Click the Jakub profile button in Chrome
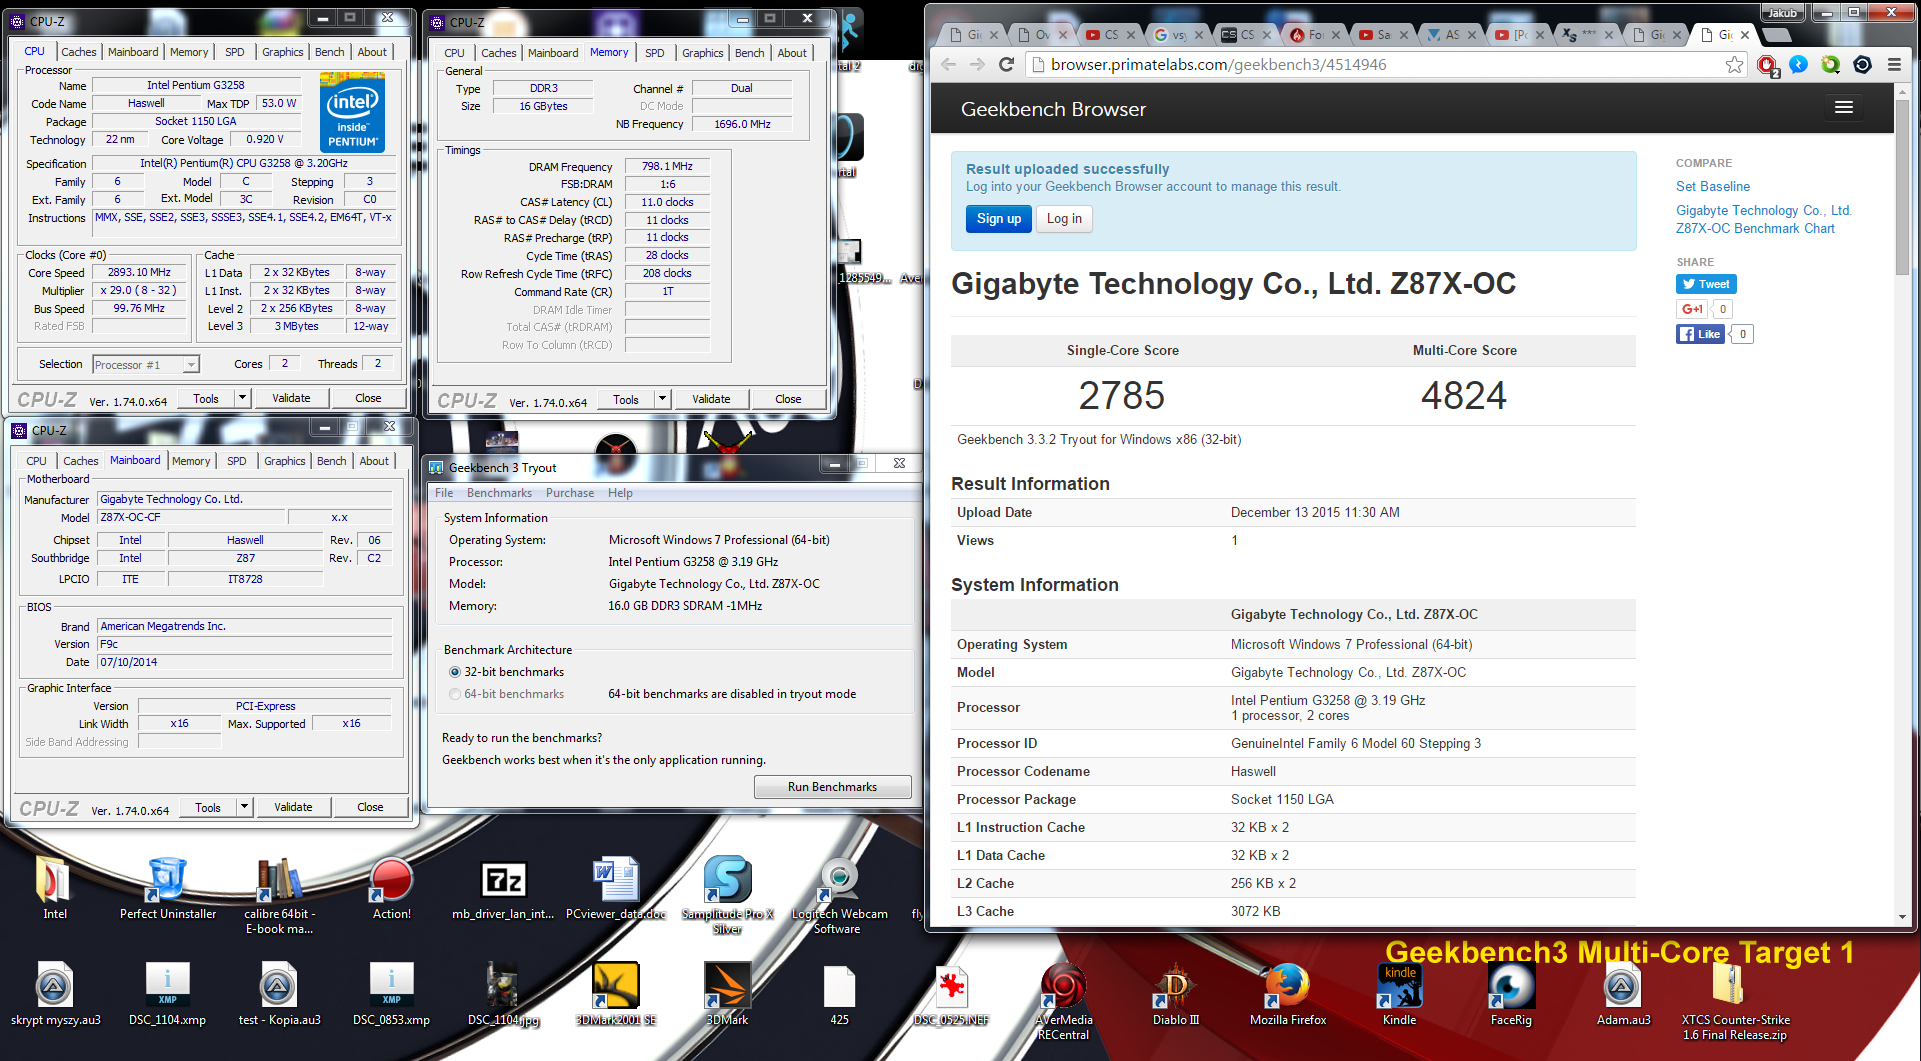 pyautogui.click(x=1781, y=12)
